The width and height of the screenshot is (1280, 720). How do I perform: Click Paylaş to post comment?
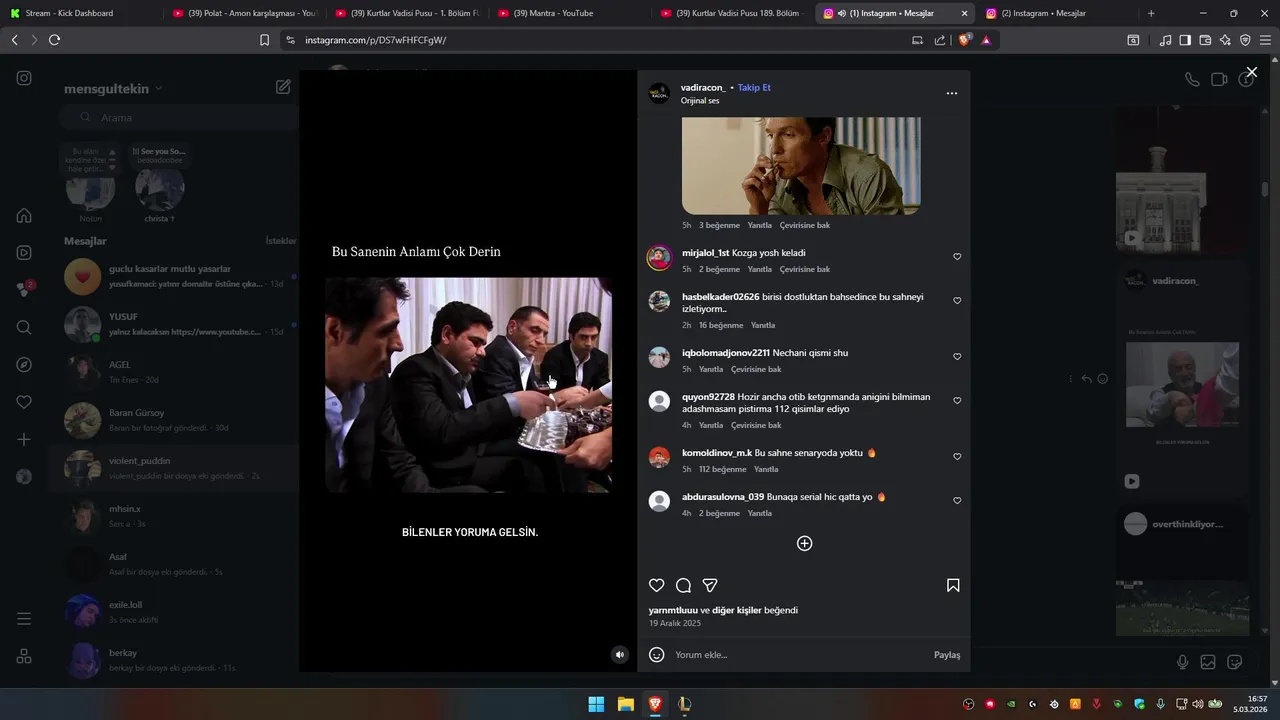(x=947, y=655)
